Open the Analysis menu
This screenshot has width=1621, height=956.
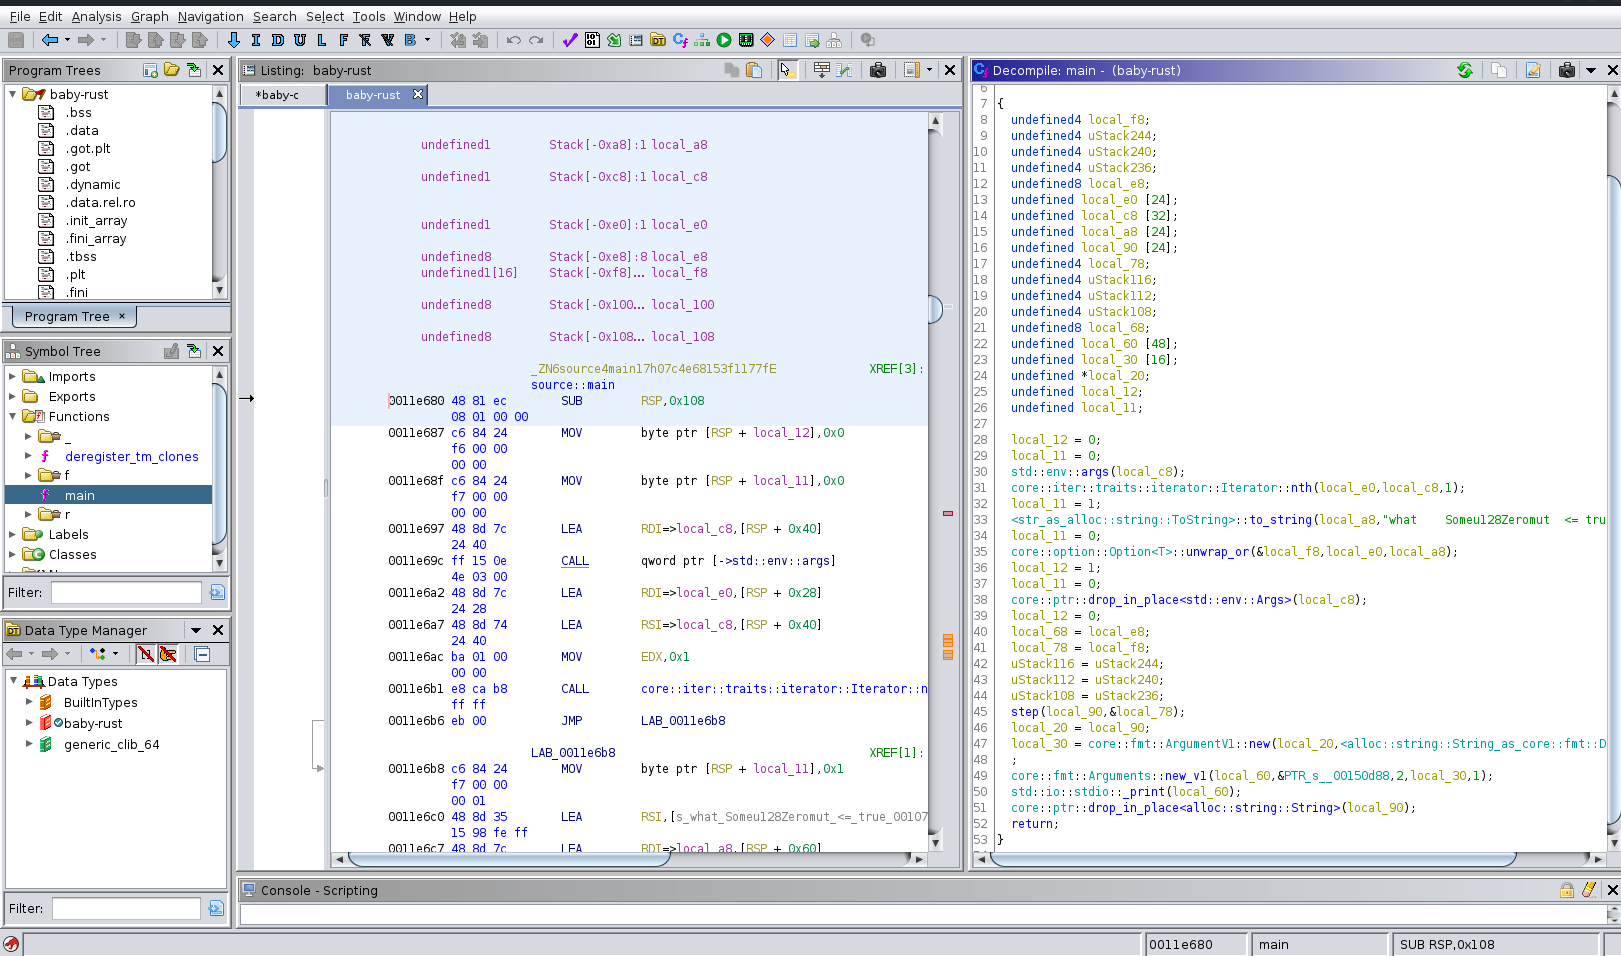pyautogui.click(x=96, y=16)
